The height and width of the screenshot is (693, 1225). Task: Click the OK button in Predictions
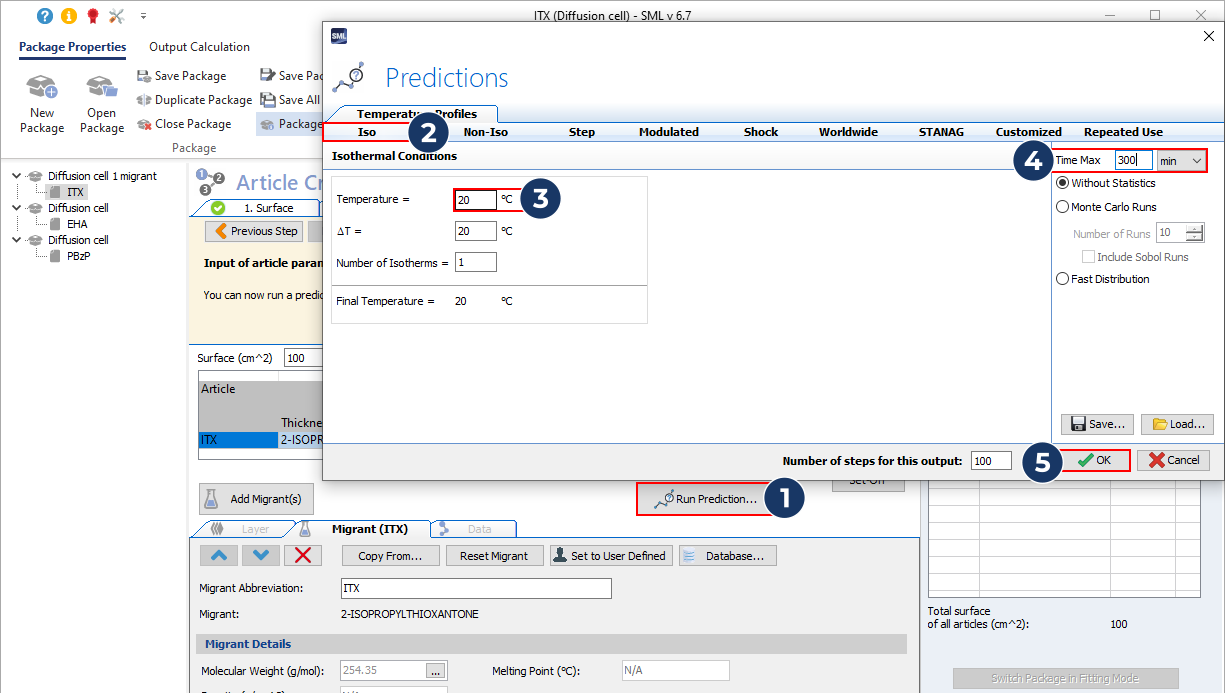tap(1094, 460)
